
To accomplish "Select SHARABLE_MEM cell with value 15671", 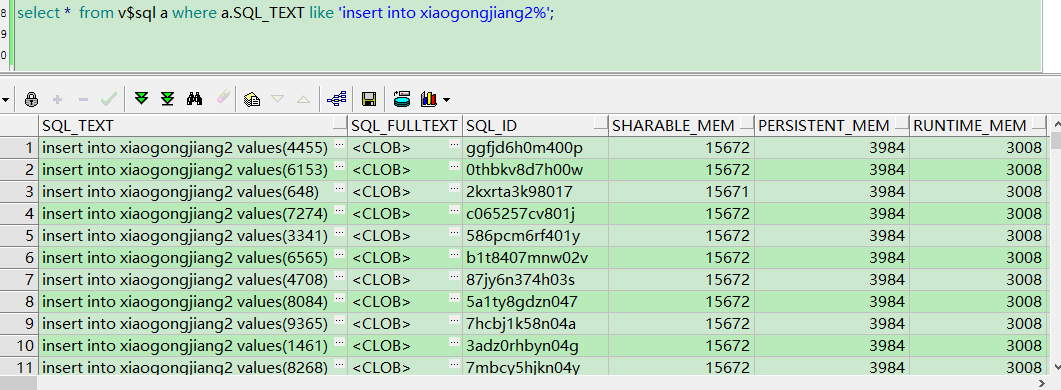I will pyautogui.click(x=681, y=192).
